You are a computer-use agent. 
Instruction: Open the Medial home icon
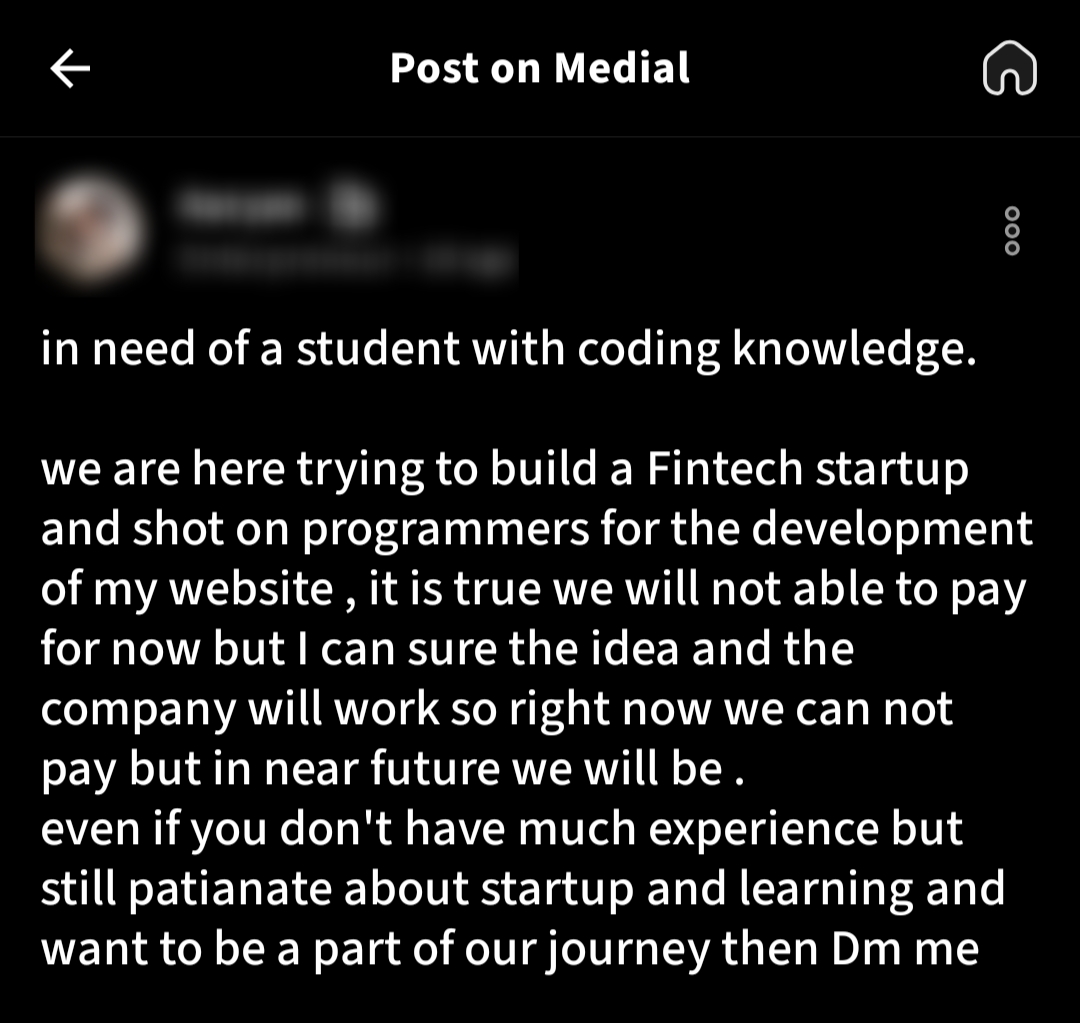[1009, 70]
